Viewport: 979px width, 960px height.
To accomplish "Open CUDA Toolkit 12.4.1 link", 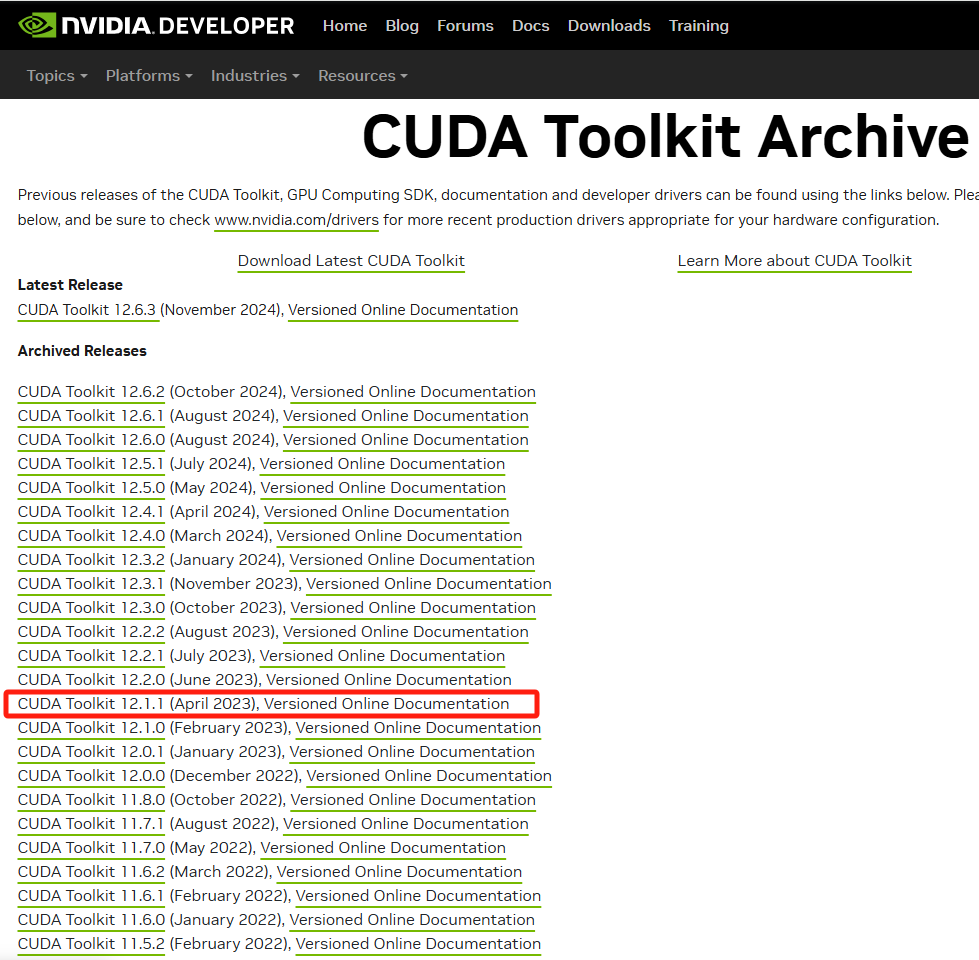I will click(x=91, y=512).
